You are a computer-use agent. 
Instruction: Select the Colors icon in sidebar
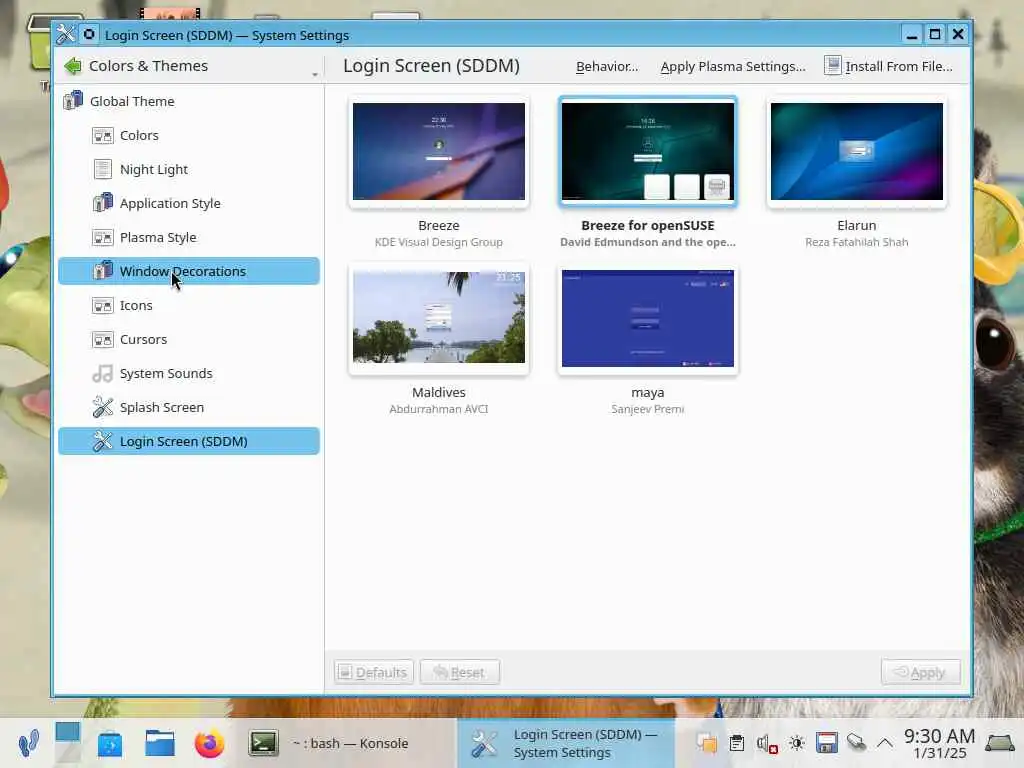tap(103, 135)
